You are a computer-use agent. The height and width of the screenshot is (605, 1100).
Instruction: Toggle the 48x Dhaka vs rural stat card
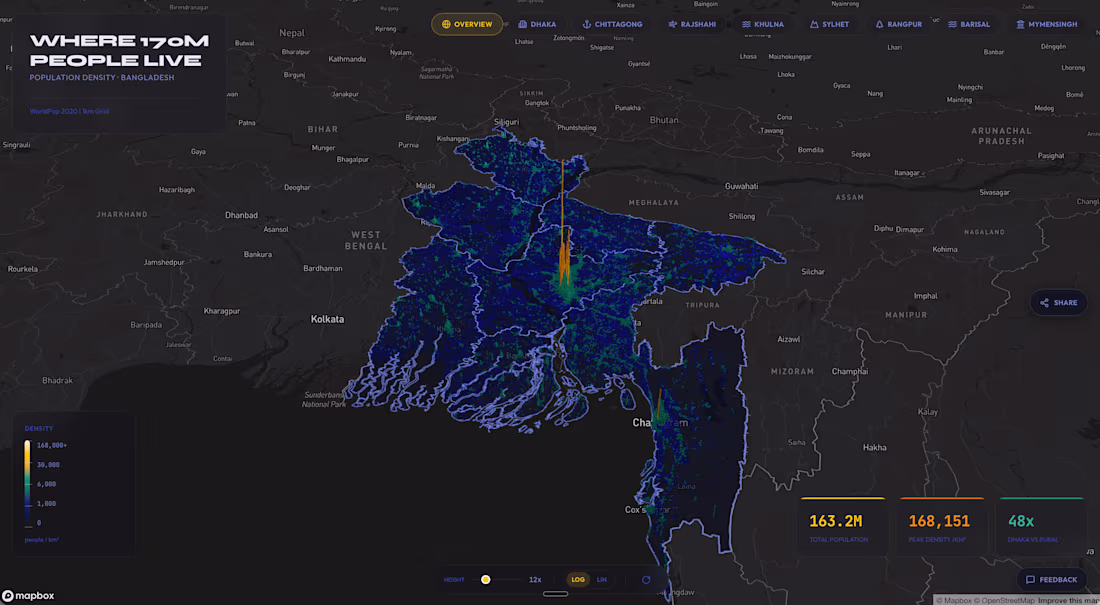pyautogui.click(x=1041, y=525)
